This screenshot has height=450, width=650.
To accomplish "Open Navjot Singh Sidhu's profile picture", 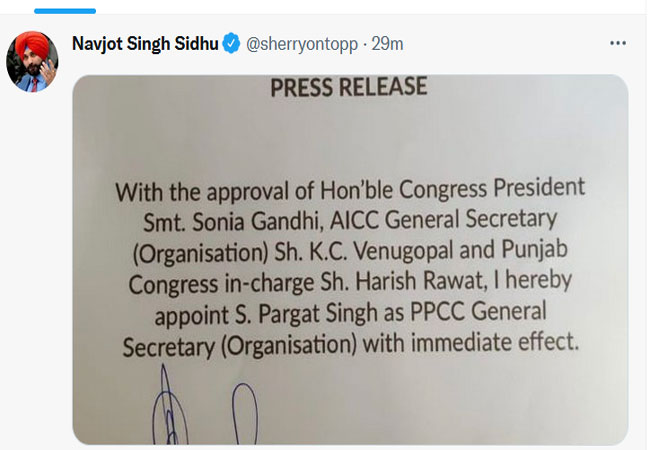I will pos(32,61).
